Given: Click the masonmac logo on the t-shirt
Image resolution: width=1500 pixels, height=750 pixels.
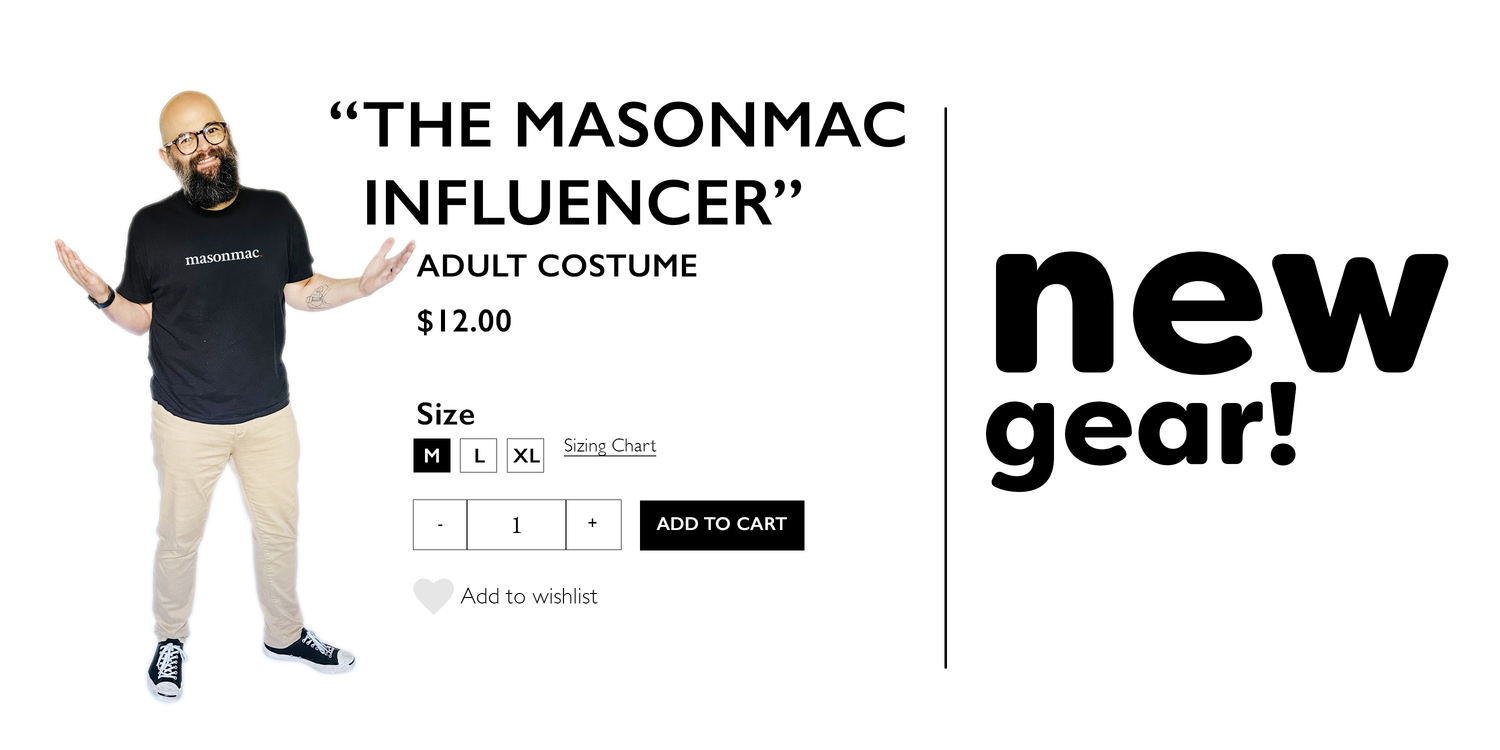Looking at the screenshot, I should (x=222, y=258).
